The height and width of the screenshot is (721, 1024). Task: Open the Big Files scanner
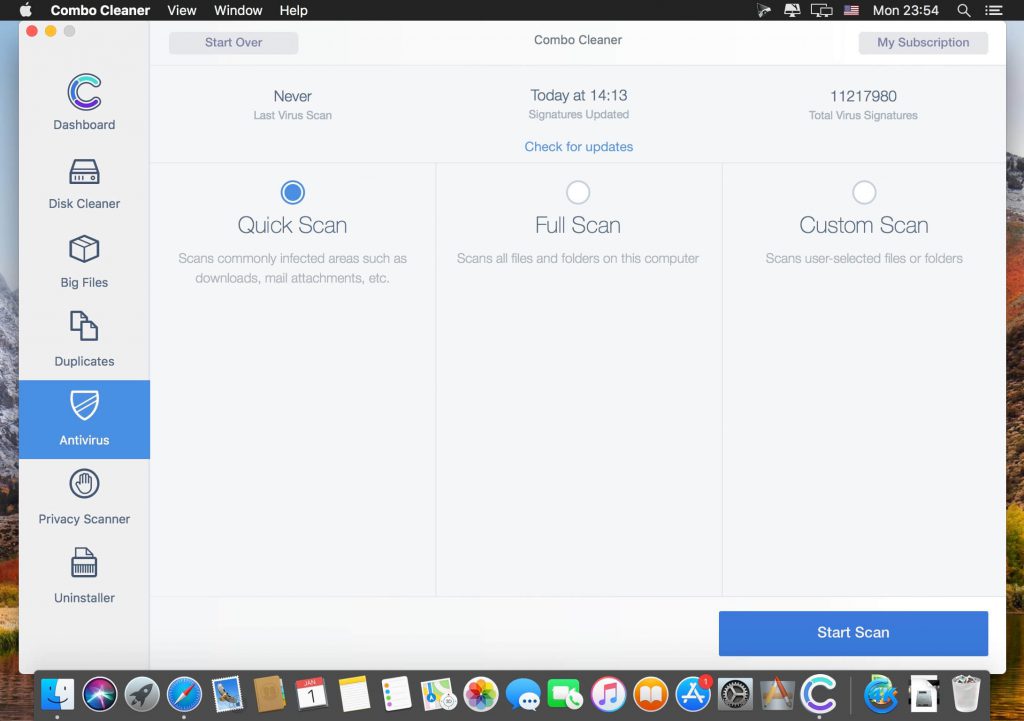point(84,260)
